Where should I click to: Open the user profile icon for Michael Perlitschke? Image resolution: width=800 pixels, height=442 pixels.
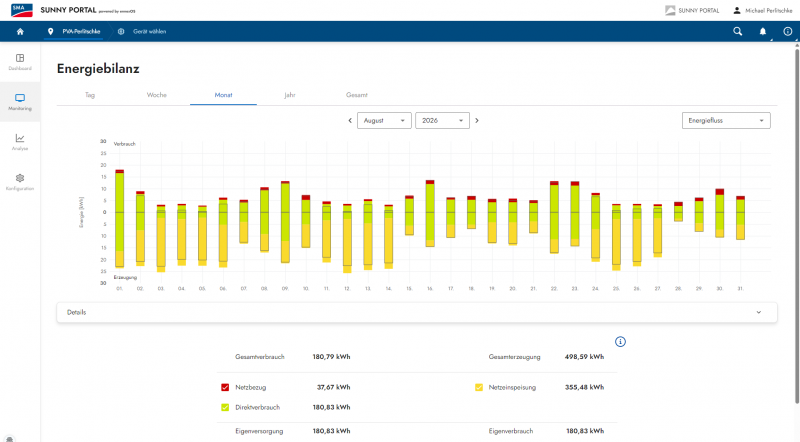click(737, 10)
